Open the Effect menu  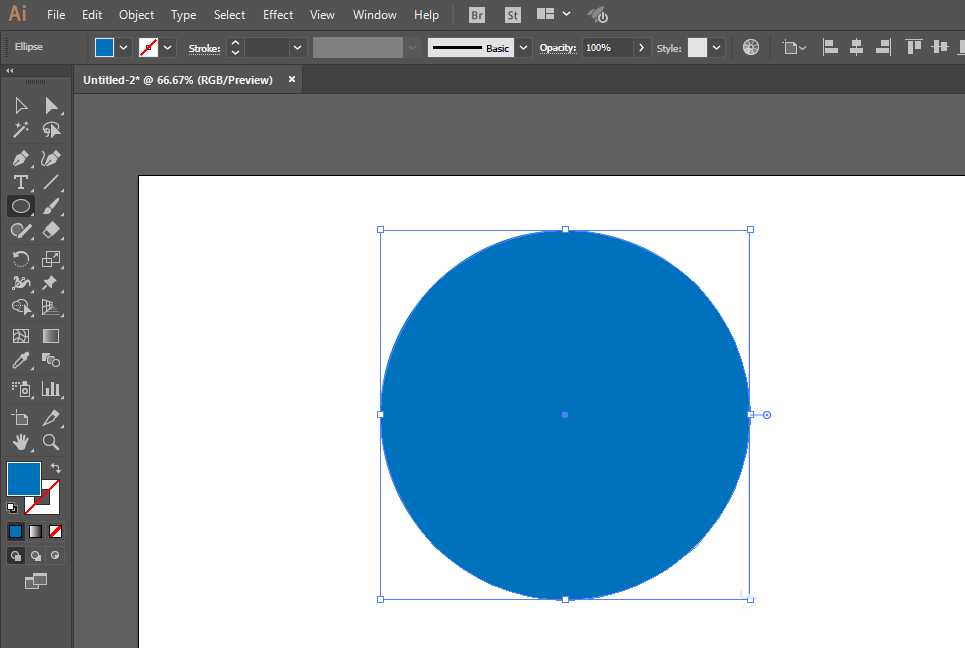(278, 15)
